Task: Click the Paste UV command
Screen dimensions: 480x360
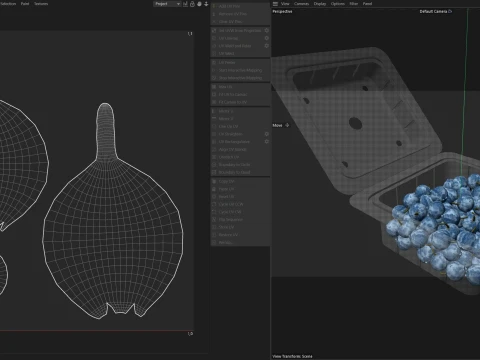Action: click(240, 189)
